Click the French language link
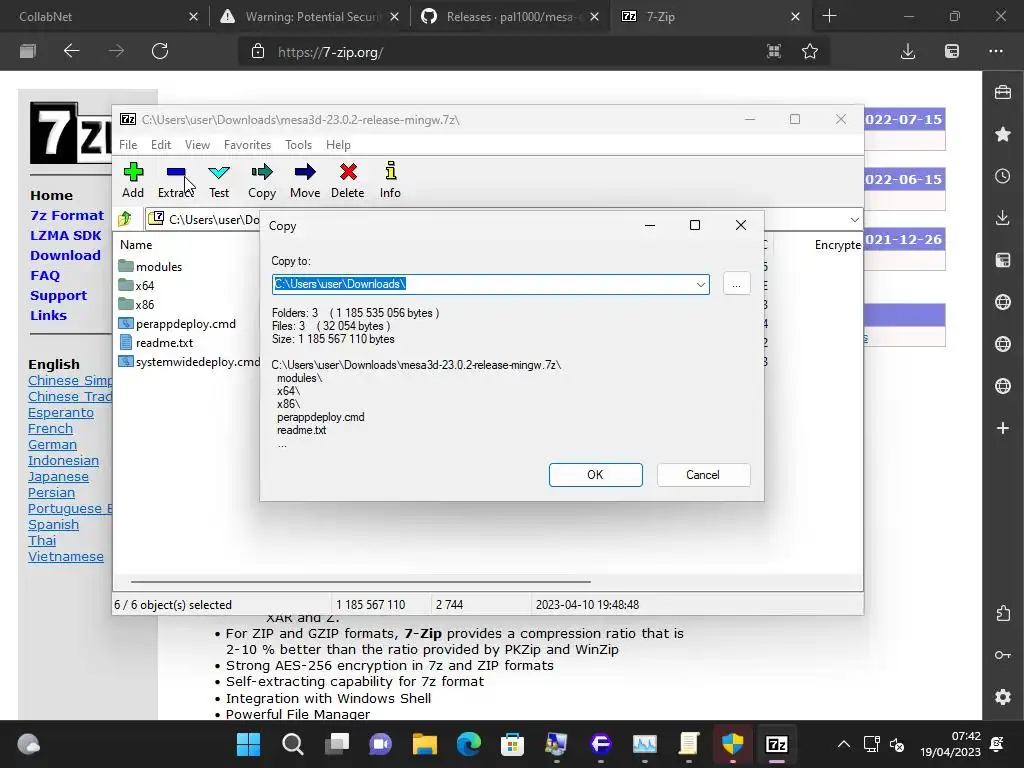The height and width of the screenshot is (768, 1024). point(50,428)
